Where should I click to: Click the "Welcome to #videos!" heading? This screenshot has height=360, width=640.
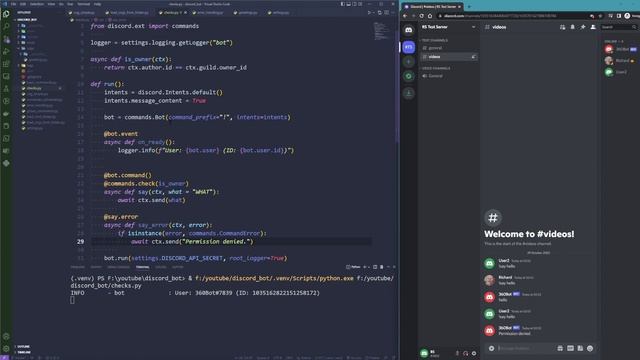(x=529, y=234)
